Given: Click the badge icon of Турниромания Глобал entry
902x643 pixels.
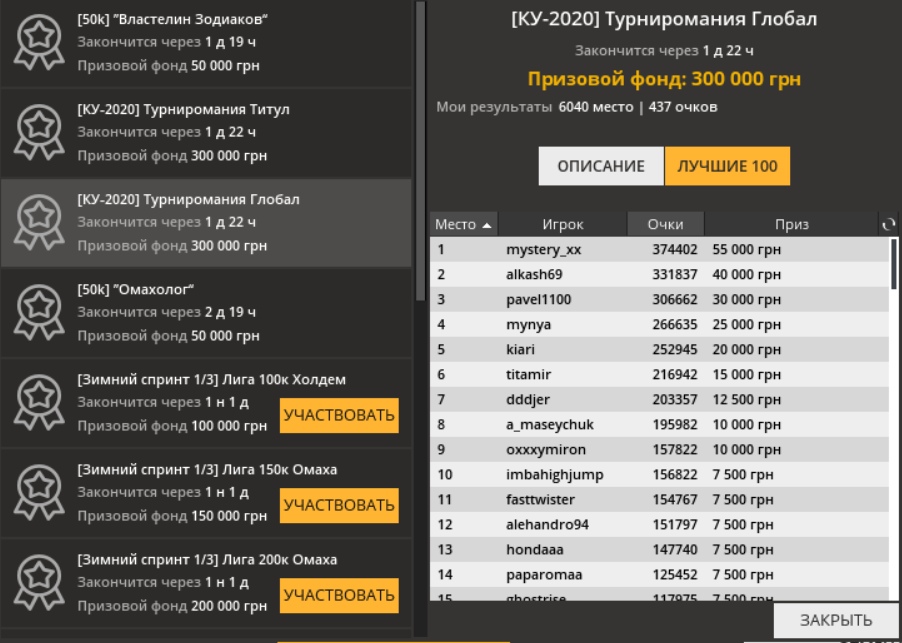Looking at the screenshot, I should [x=39, y=222].
